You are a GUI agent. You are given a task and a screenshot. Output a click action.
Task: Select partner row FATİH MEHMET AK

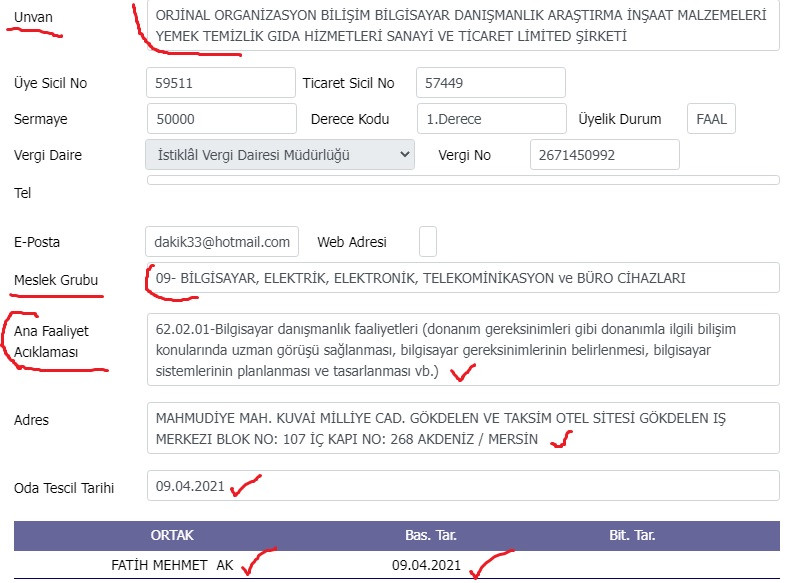pos(396,565)
